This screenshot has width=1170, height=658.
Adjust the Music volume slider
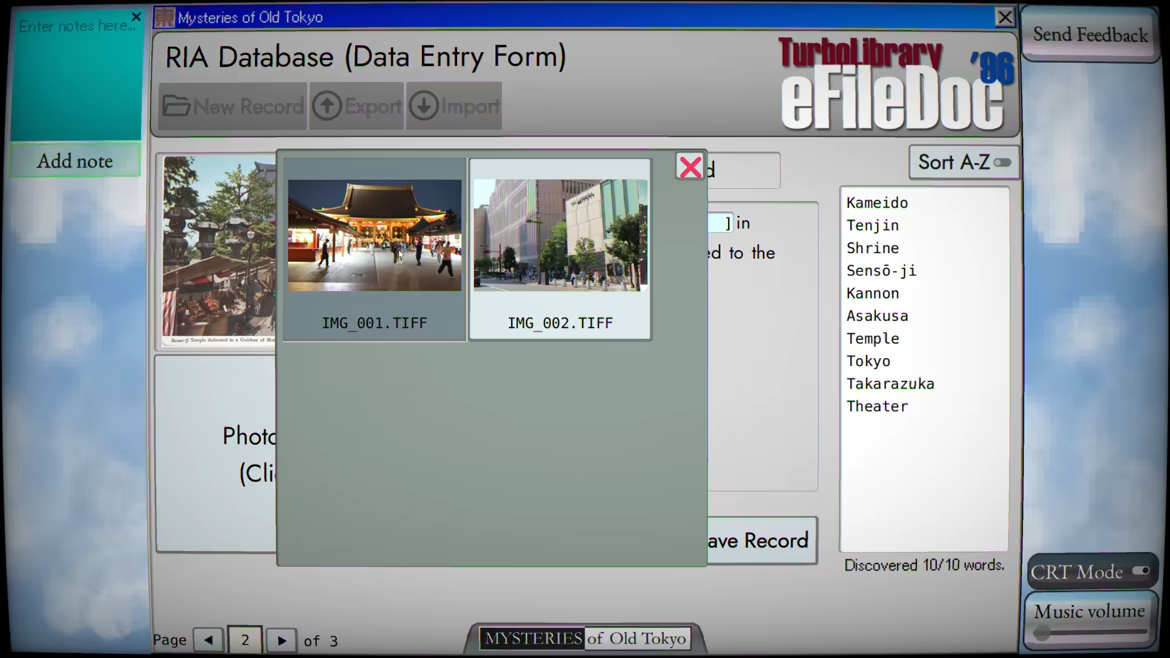[1089, 633]
